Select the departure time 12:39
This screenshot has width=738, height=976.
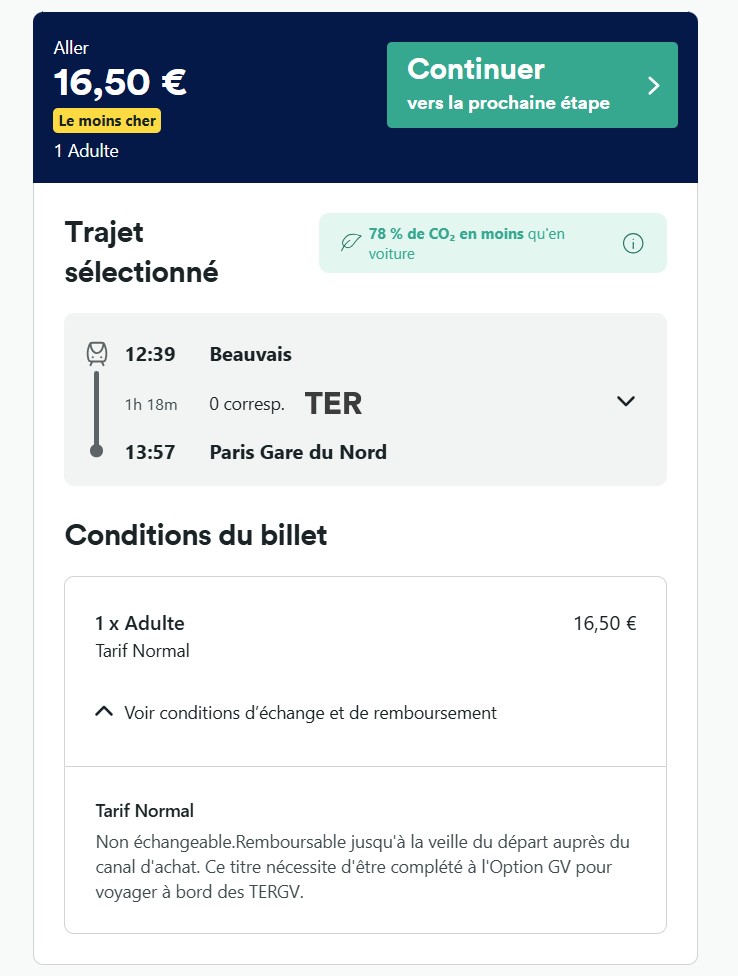(x=152, y=354)
